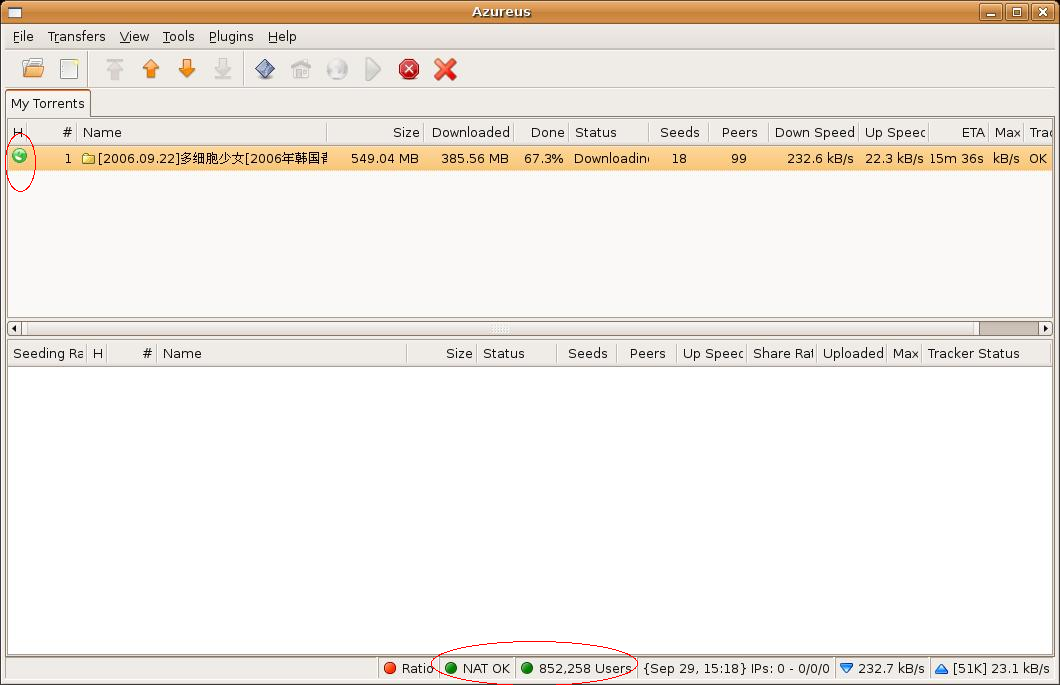This screenshot has height=685, width=1060.
Task: Sort by Down Speed column header
Action: 813,133
